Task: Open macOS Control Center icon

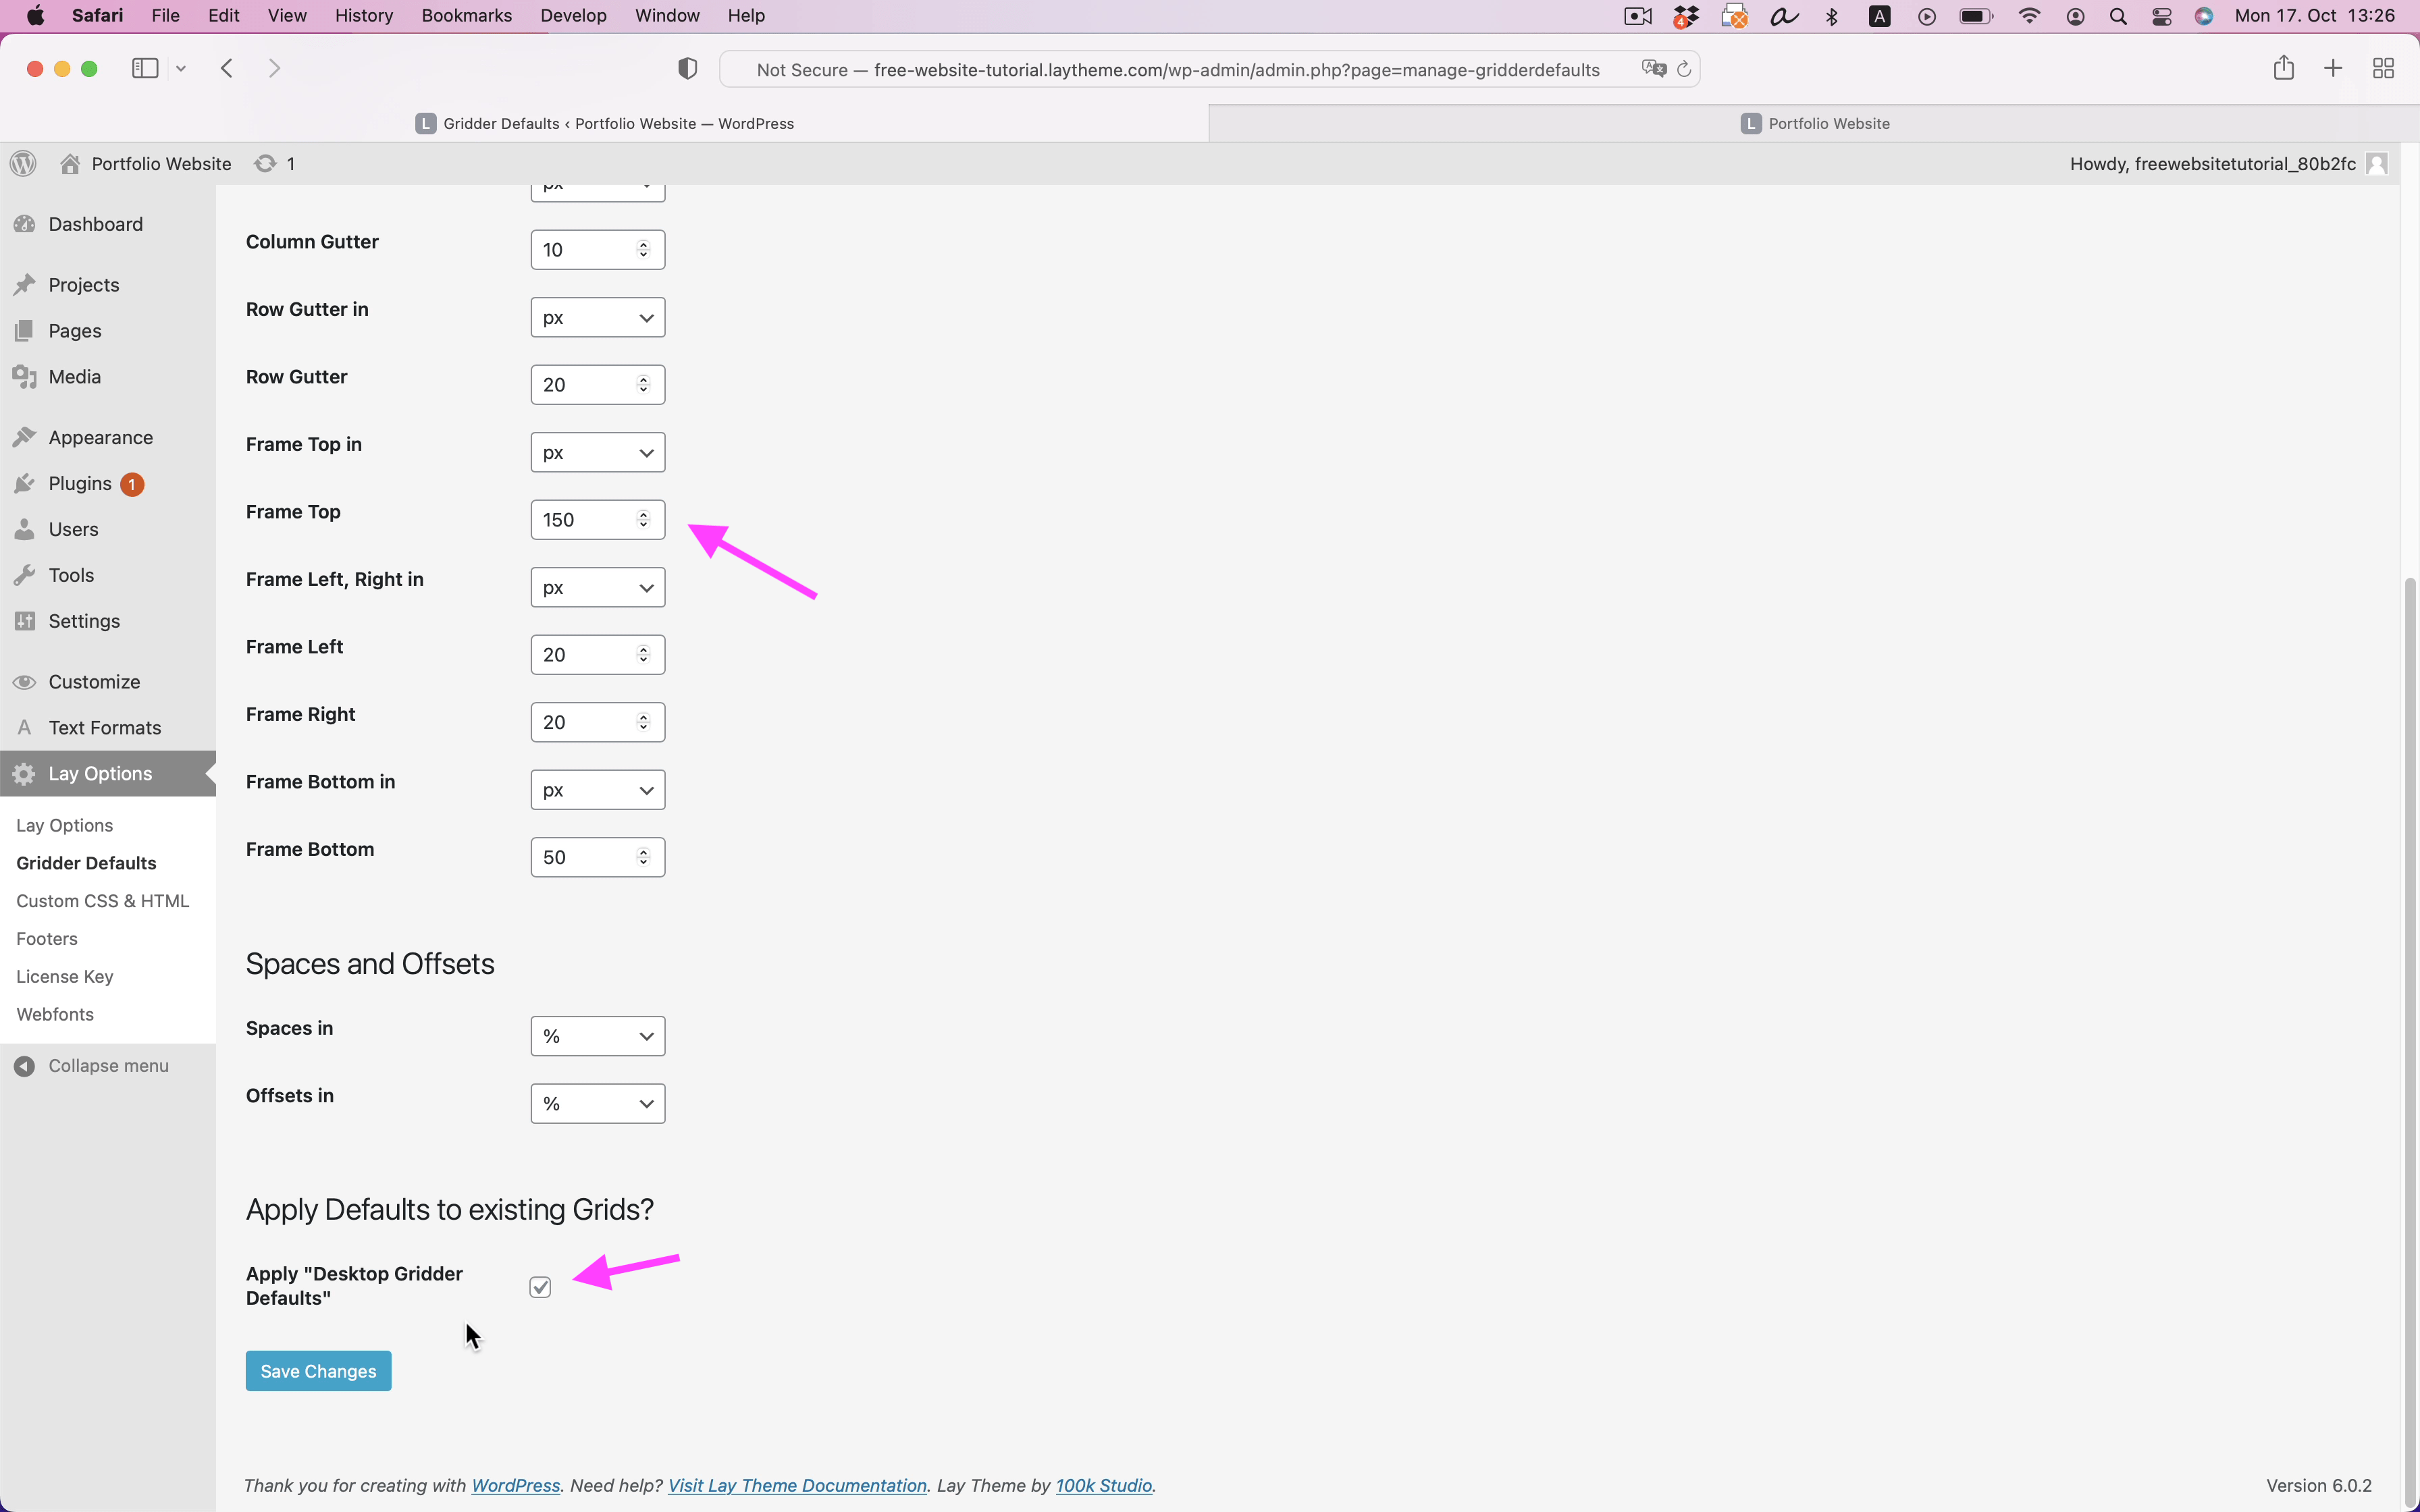Action: pyautogui.click(x=2162, y=16)
